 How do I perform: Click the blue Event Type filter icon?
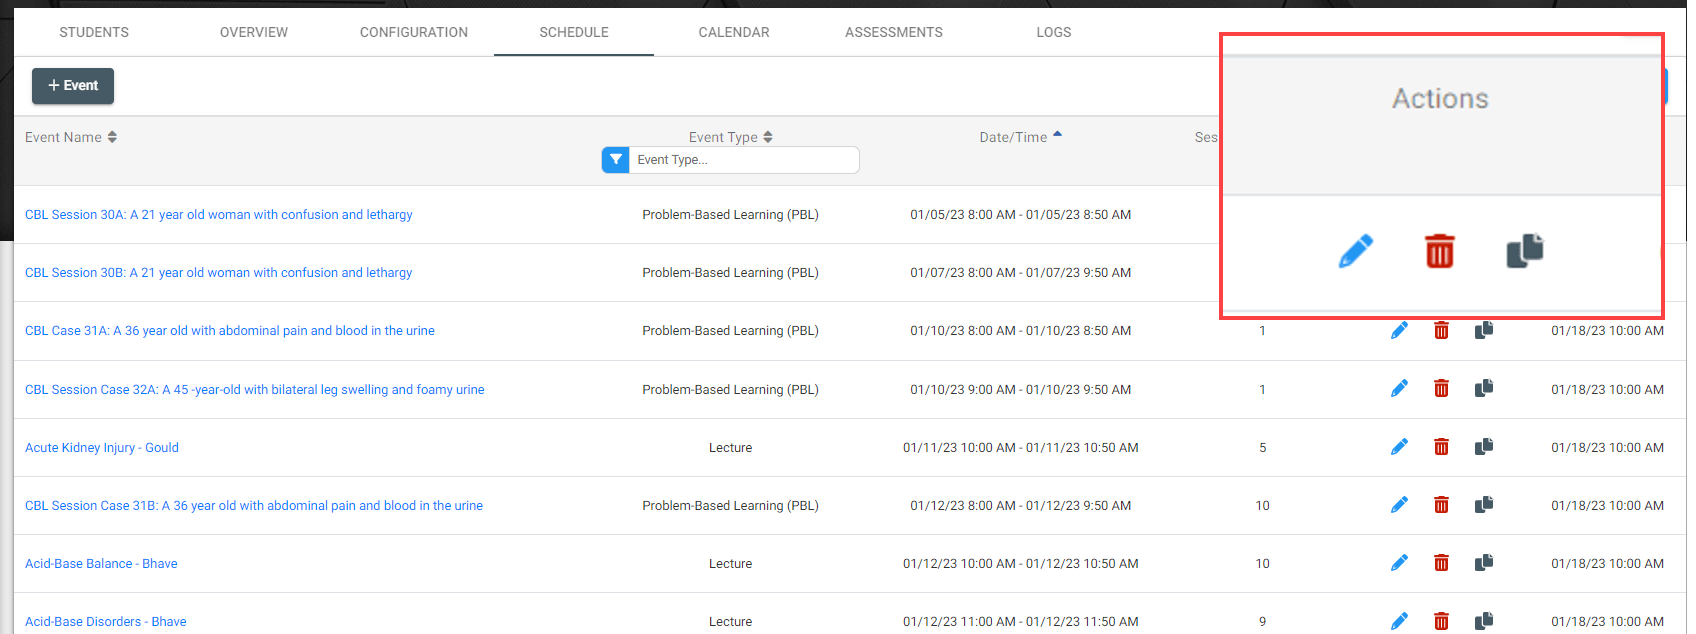[x=616, y=160]
